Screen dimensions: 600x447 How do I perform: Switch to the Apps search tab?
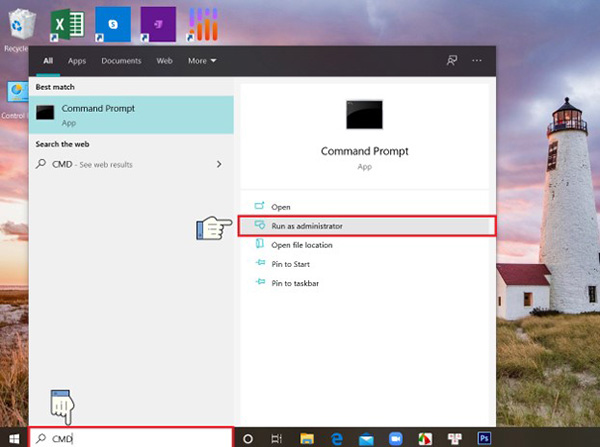coord(77,60)
